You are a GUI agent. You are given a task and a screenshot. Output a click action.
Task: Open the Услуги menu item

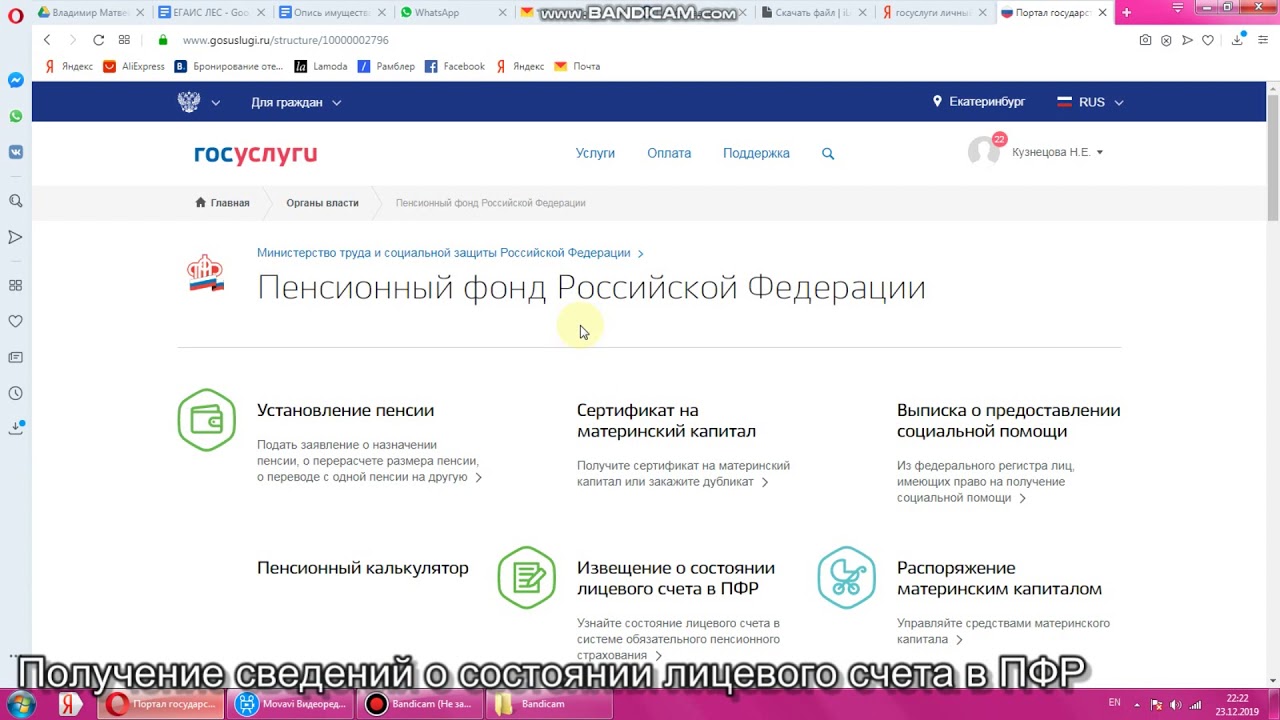tap(595, 153)
